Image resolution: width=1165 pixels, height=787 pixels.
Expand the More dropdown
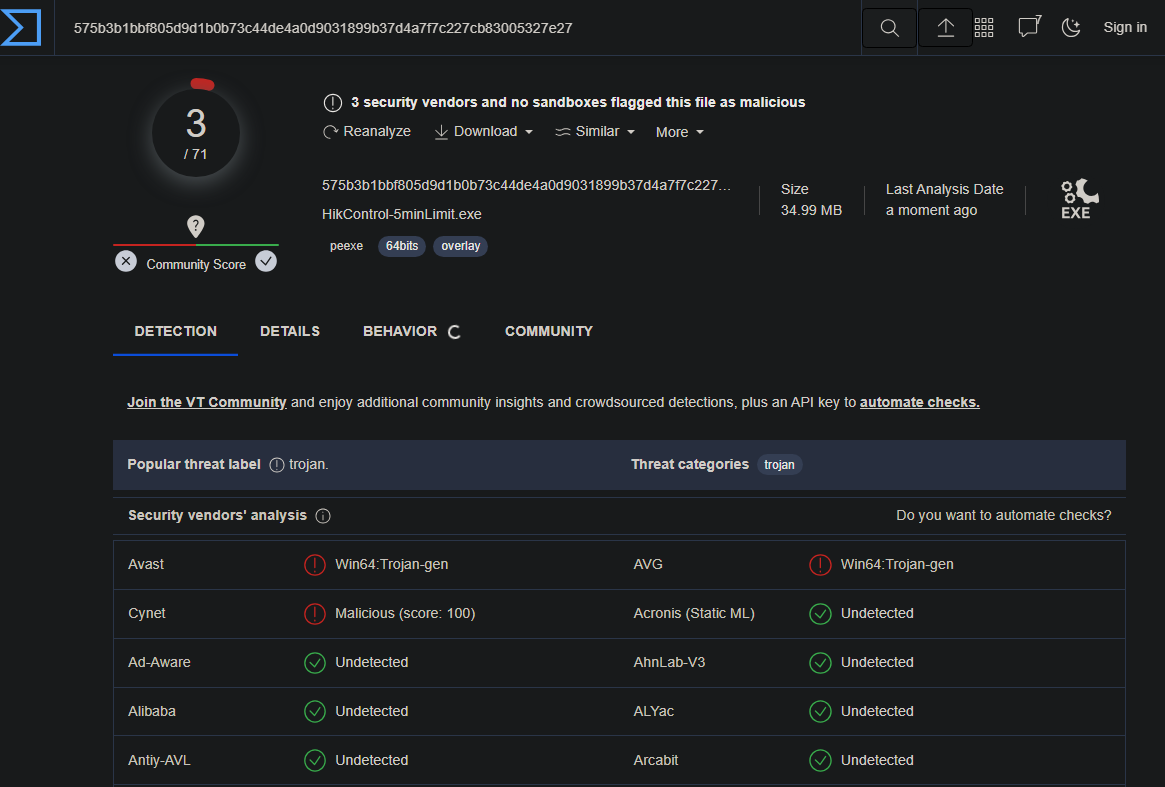(x=679, y=132)
